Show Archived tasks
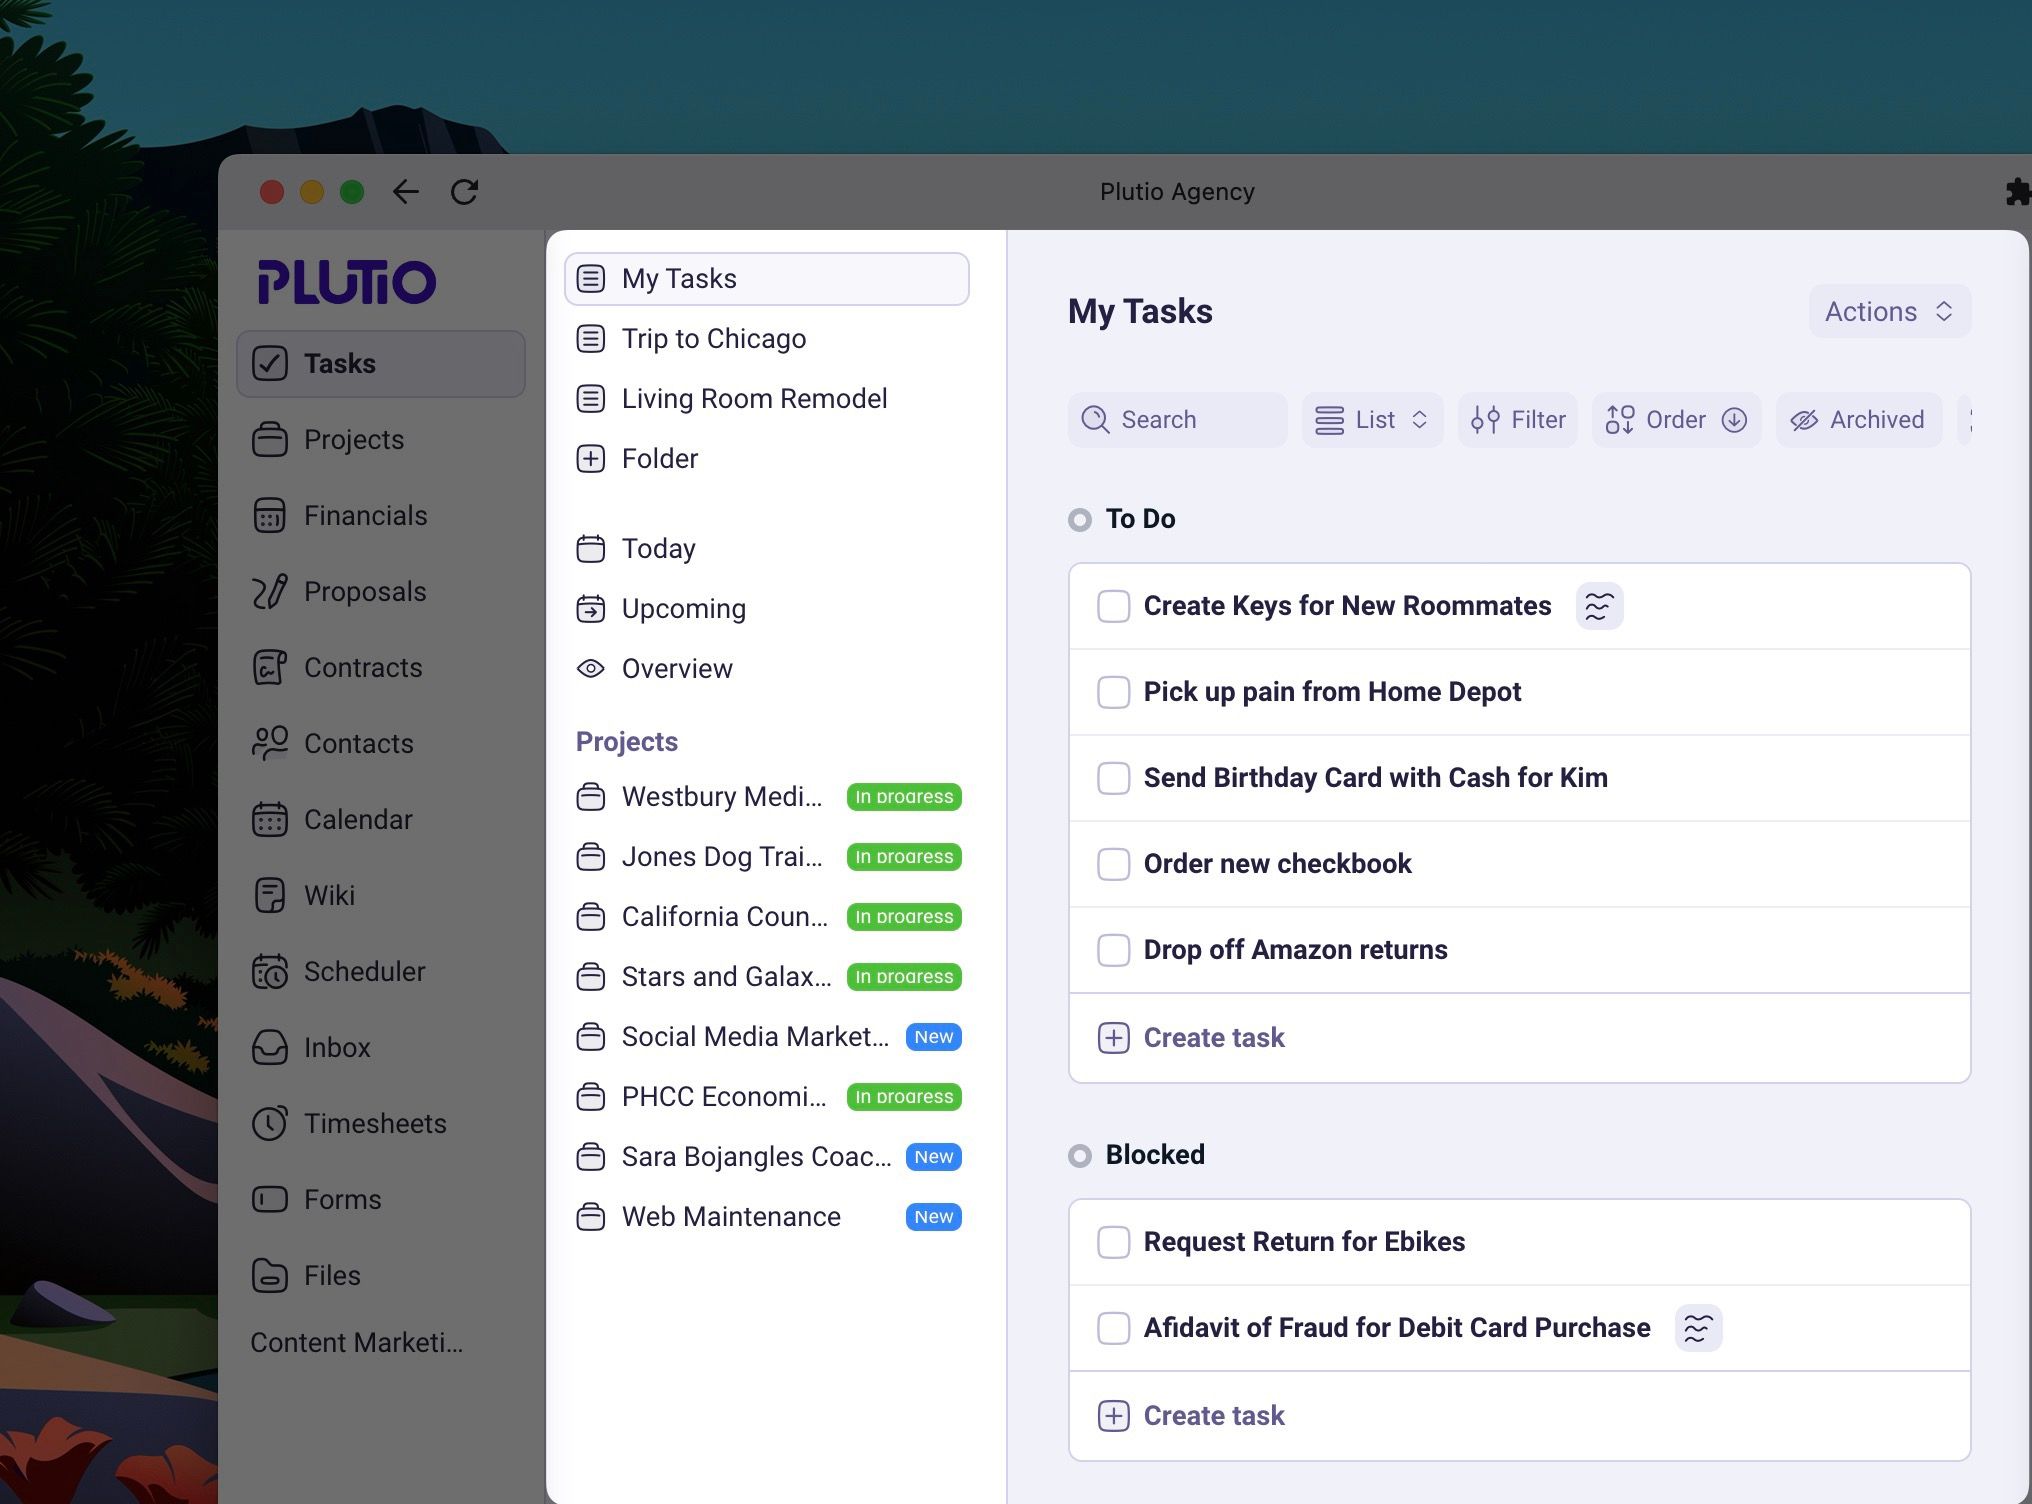The width and height of the screenshot is (2032, 1504). [1858, 419]
